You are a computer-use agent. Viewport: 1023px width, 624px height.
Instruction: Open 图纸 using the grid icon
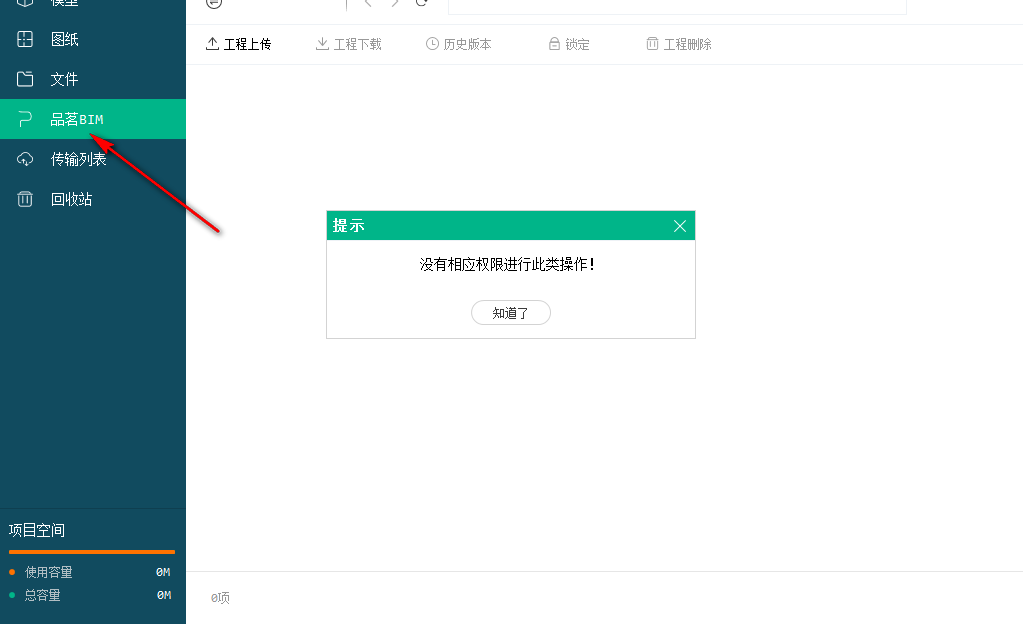(24, 39)
